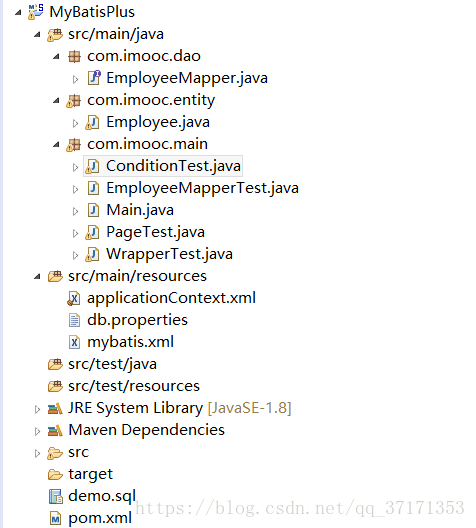Image resolution: width=476 pixels, height=528 pixels.
Task: Expand the ConditionTest.java file node
Action: point(75,167)
